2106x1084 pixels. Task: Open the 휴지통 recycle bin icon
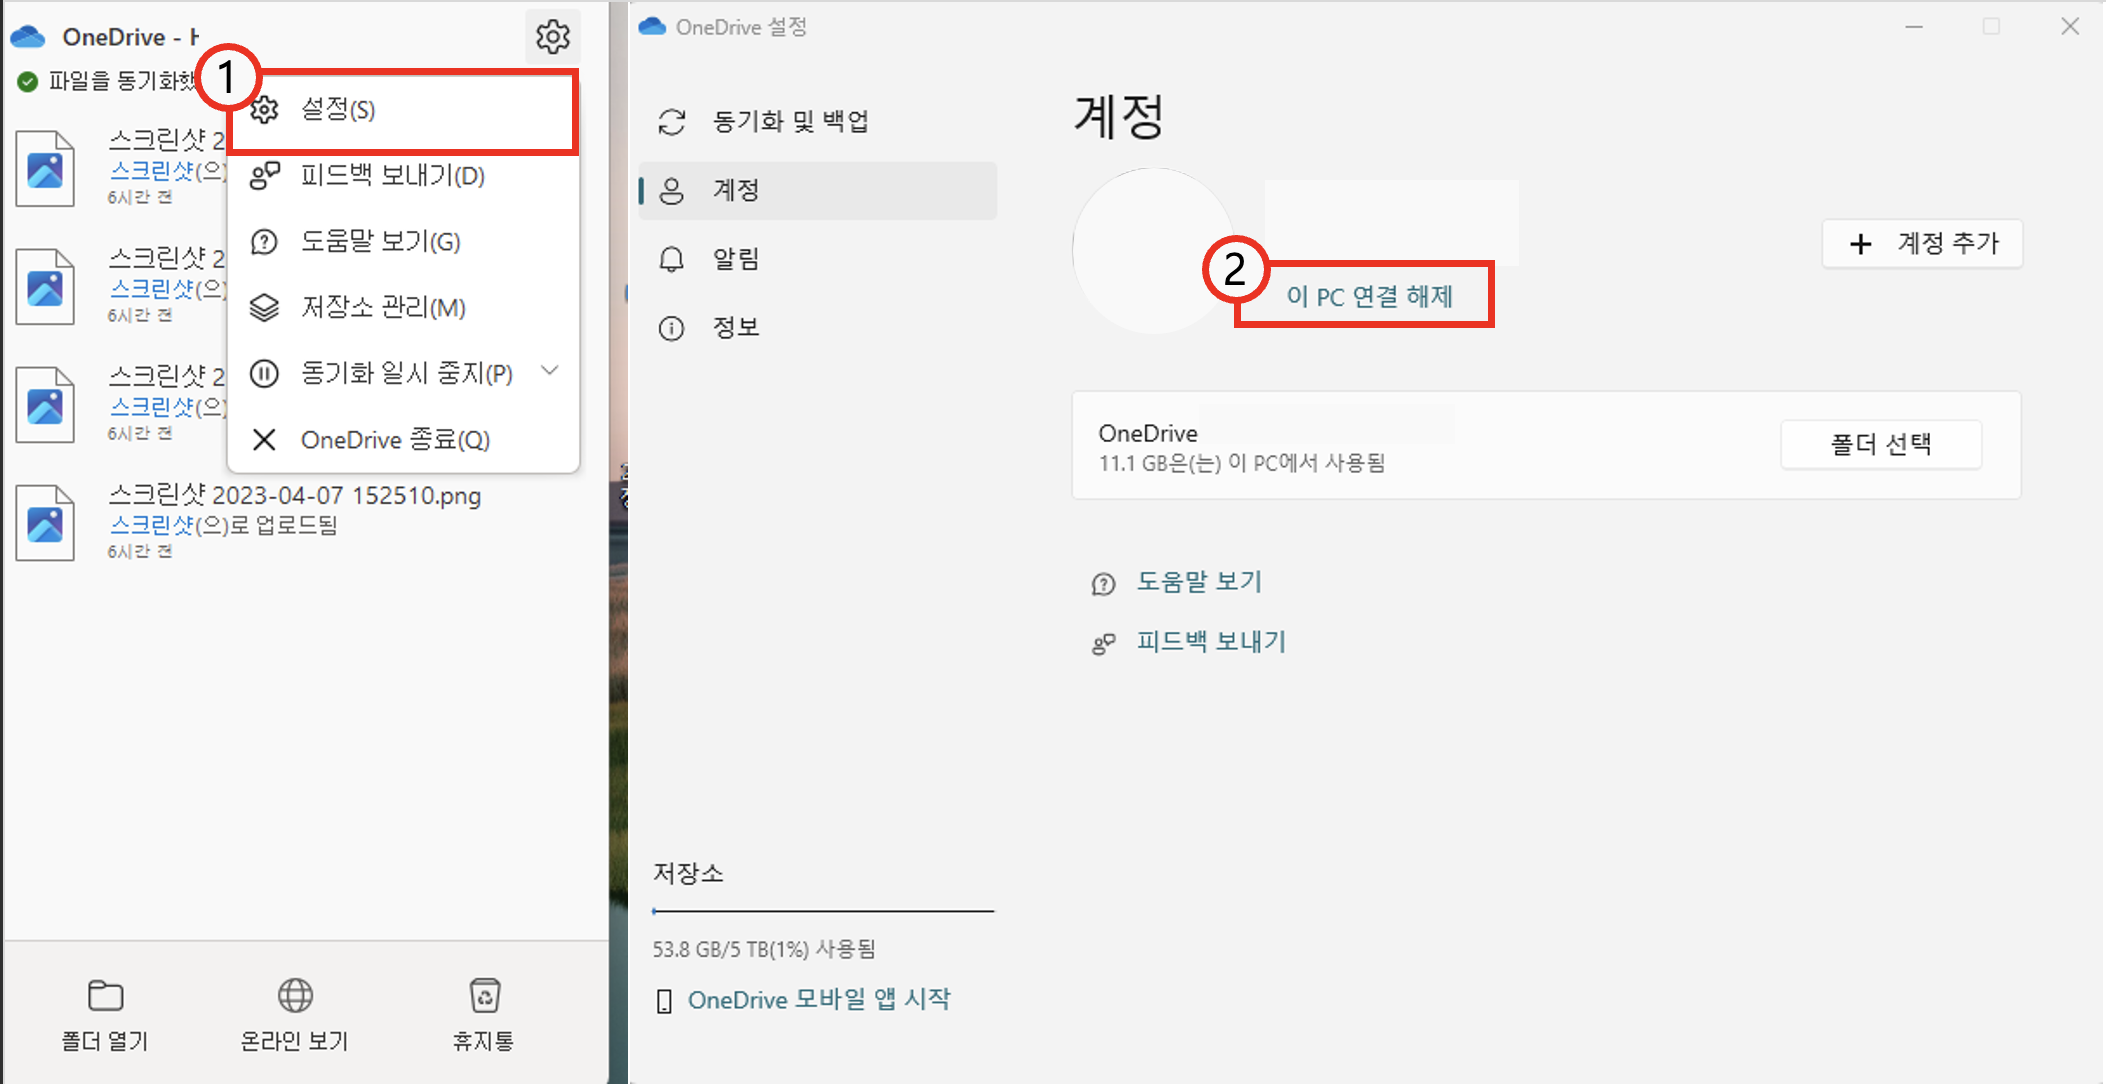(484, 996)
